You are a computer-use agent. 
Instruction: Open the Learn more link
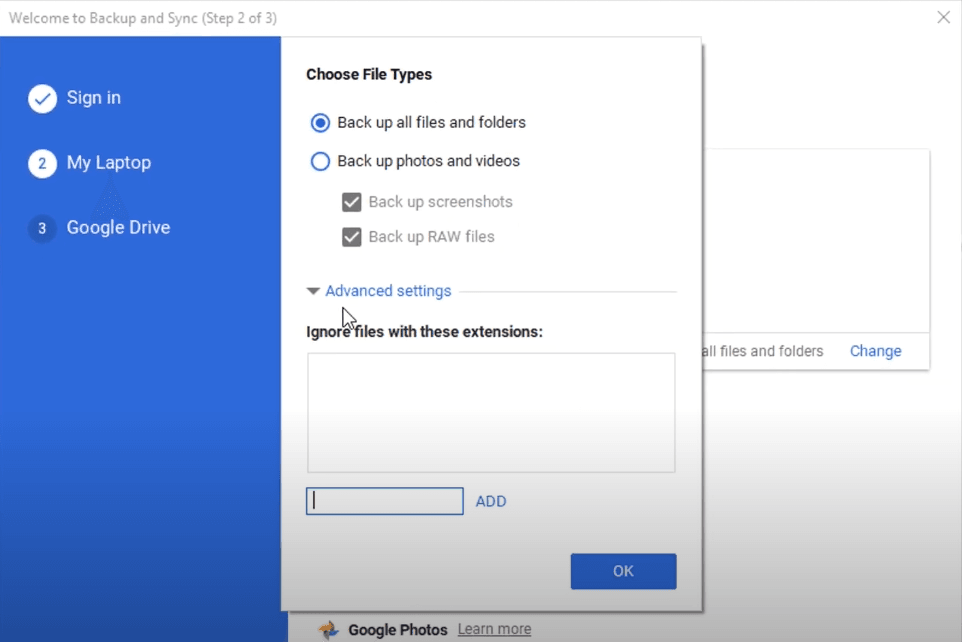click(x=494, y=630)
